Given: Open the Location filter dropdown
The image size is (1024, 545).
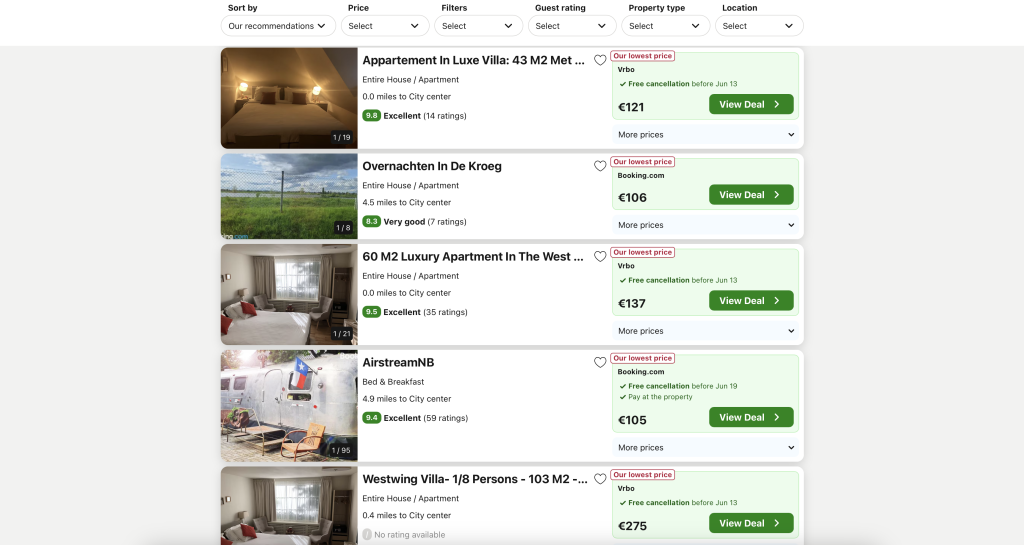Looking at the screenshot, I should pyautogui.click(x=759, y=26).
